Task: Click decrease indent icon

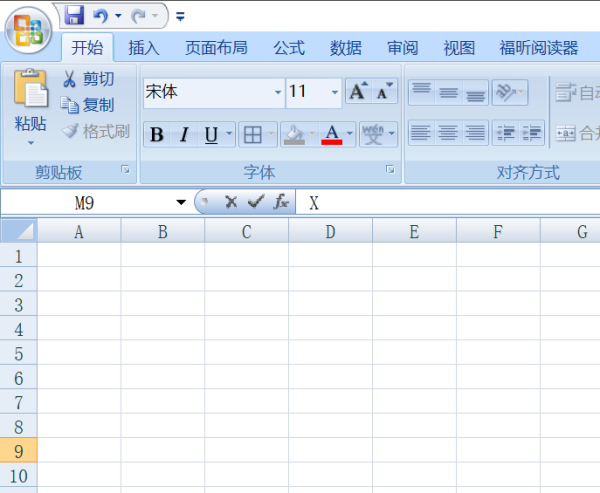Action: pos(505,133)
